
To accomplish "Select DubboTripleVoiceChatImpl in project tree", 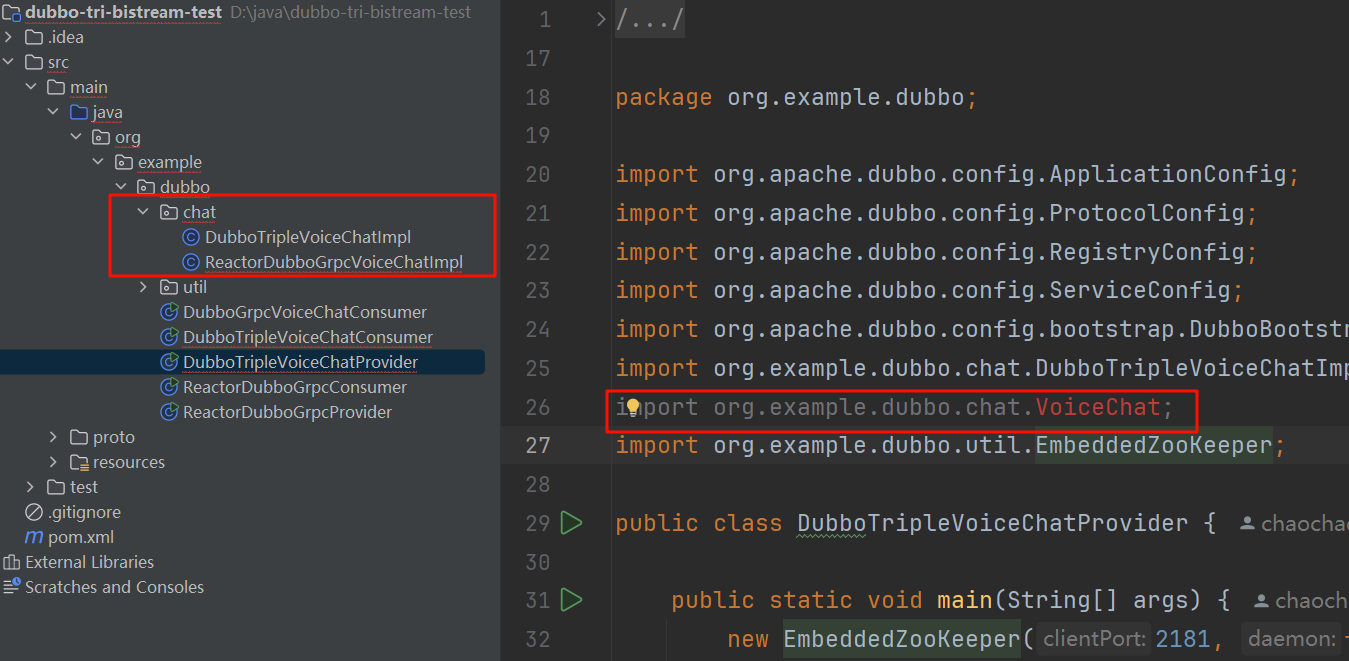I will pyautogui.click(x=308, y=238).
